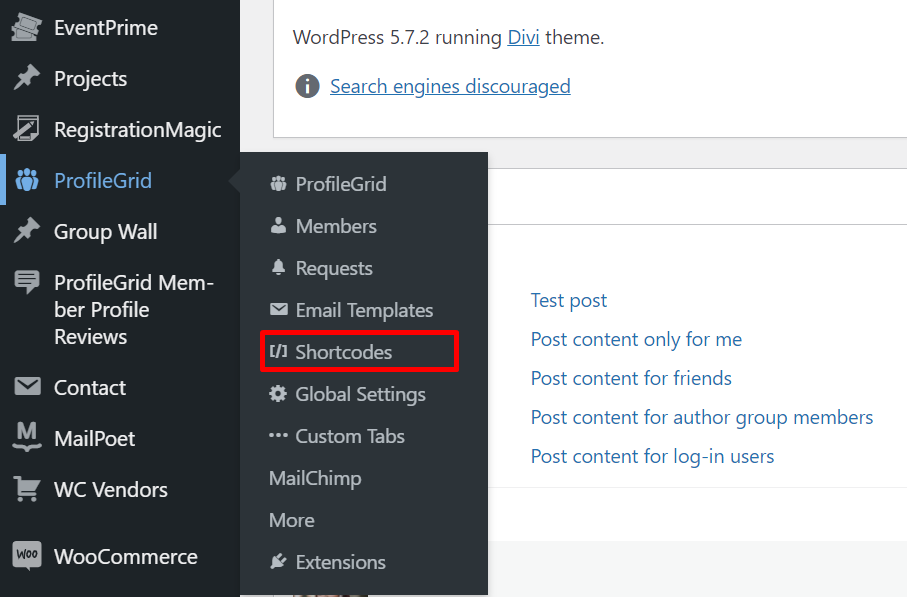The width and height of the screenshot is (907, 597).
Task: Click the info icon beside Search engines discouraged
Action: [307, 86]
